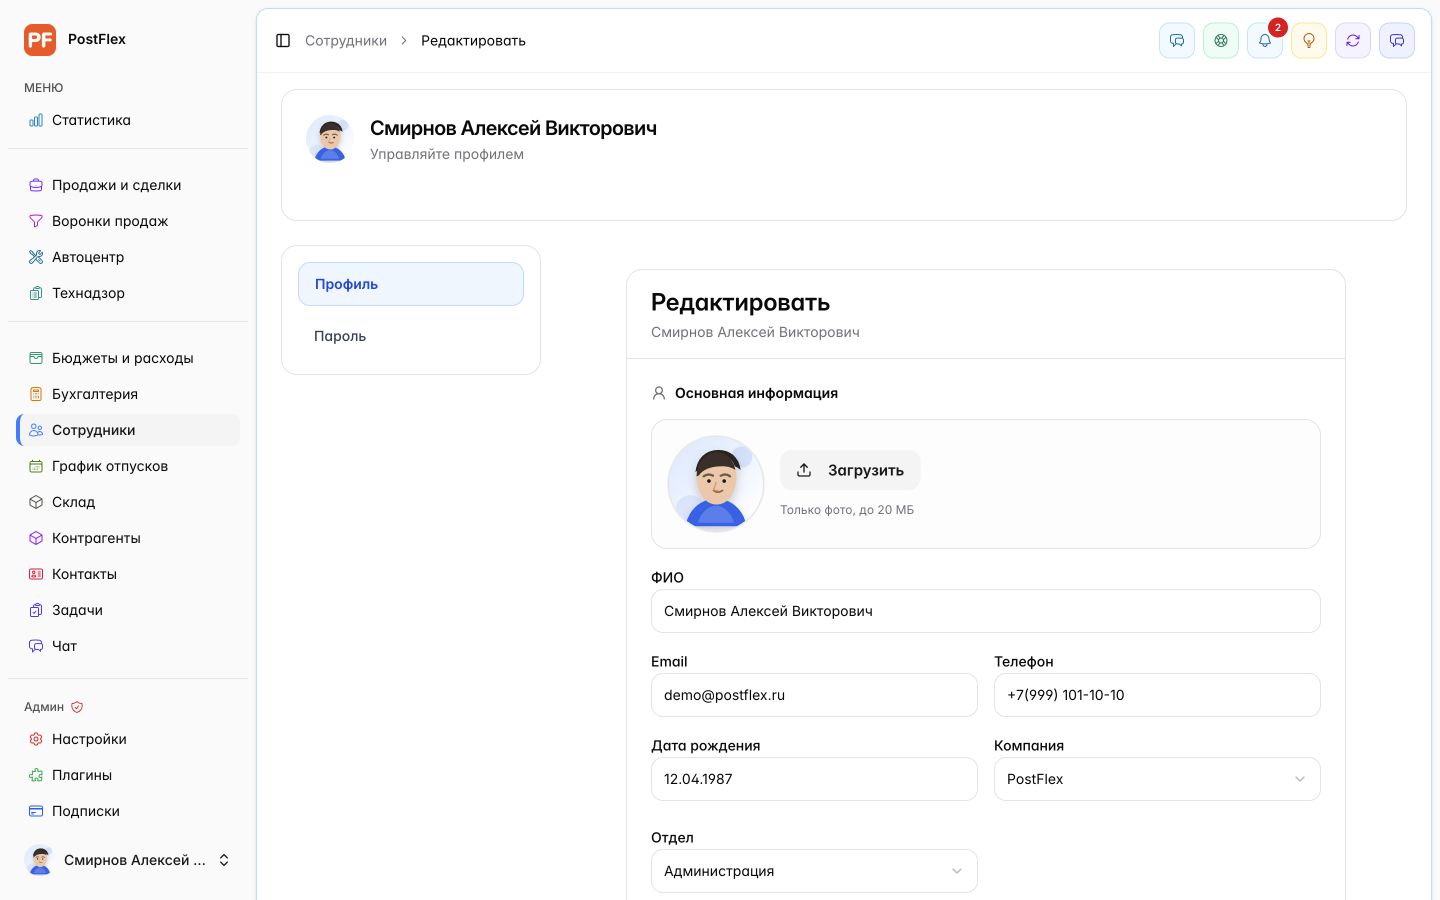Open Автоцентр from the sidebar menu
This screenshot has width=1440, height=900.
click(x=128, y=257)
